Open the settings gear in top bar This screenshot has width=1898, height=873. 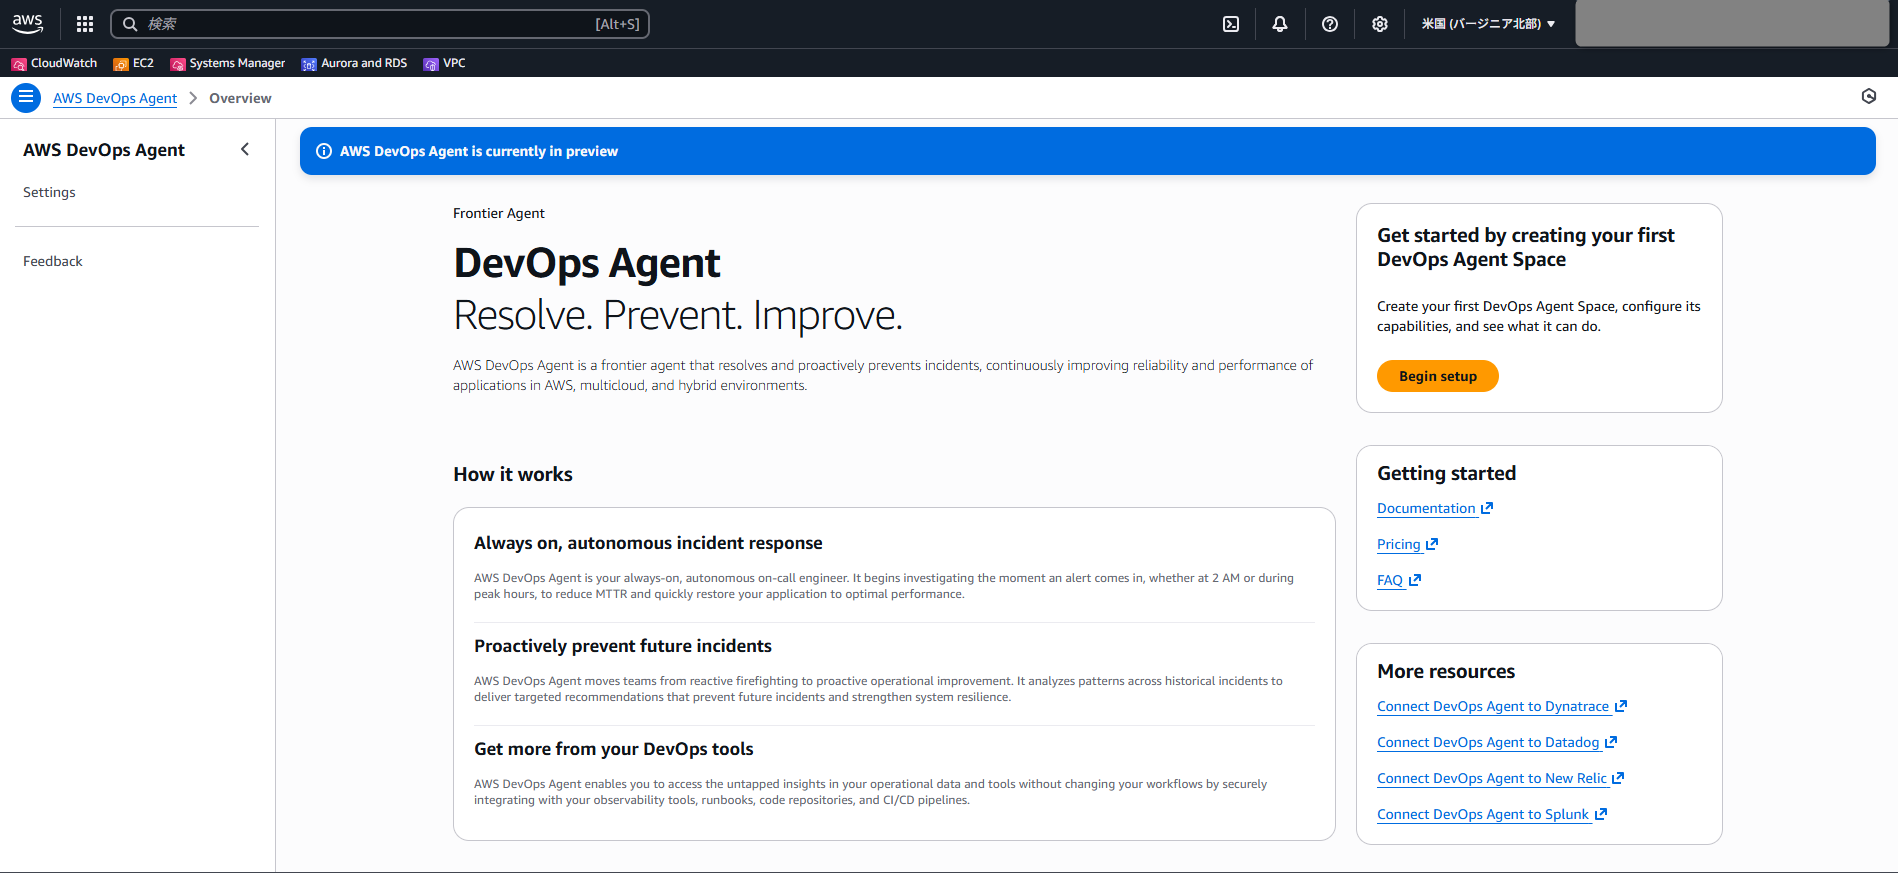coord(1380,24)
